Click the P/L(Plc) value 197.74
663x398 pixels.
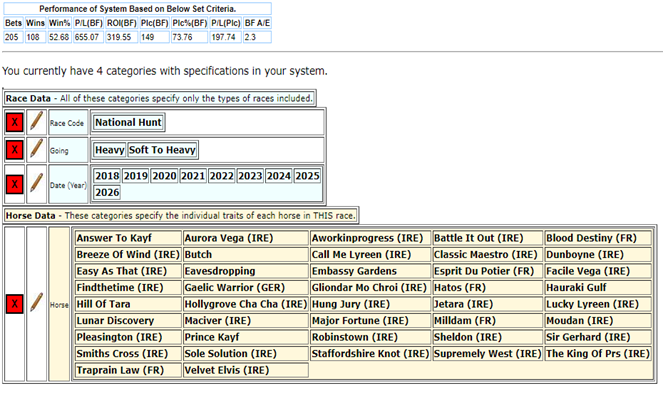226,37
